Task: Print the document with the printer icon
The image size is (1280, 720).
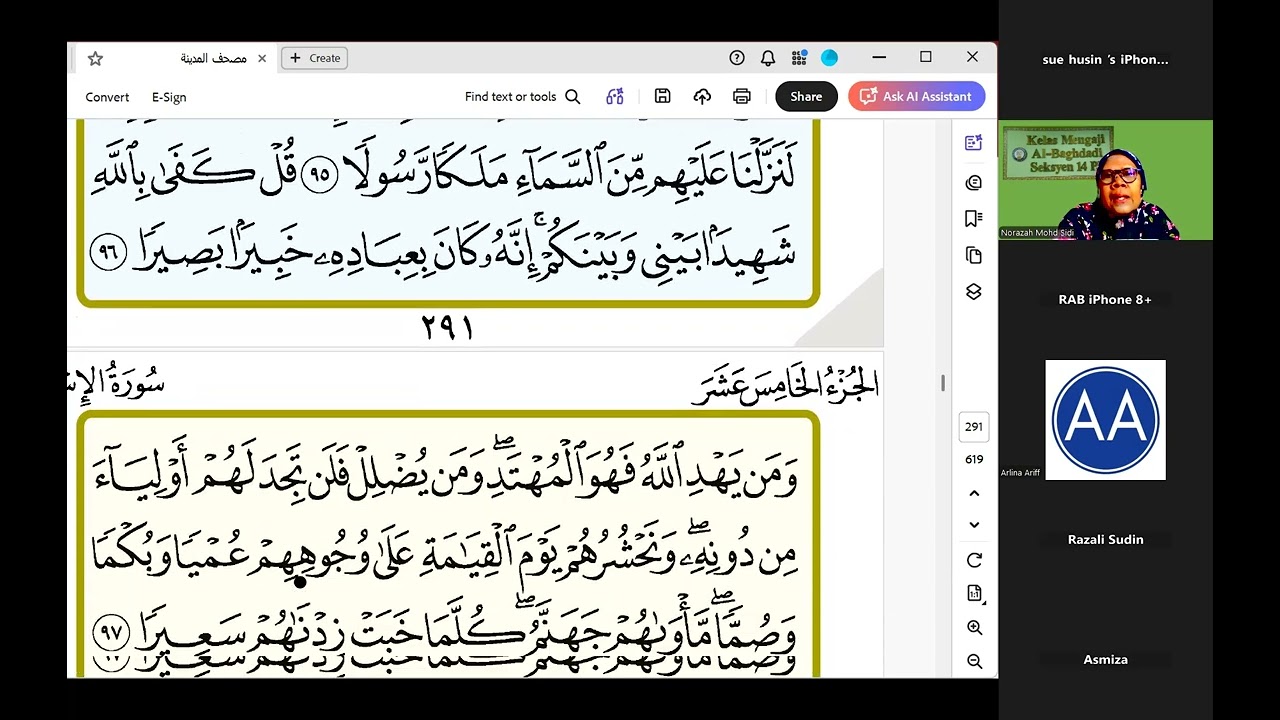Action: (741, 97)
